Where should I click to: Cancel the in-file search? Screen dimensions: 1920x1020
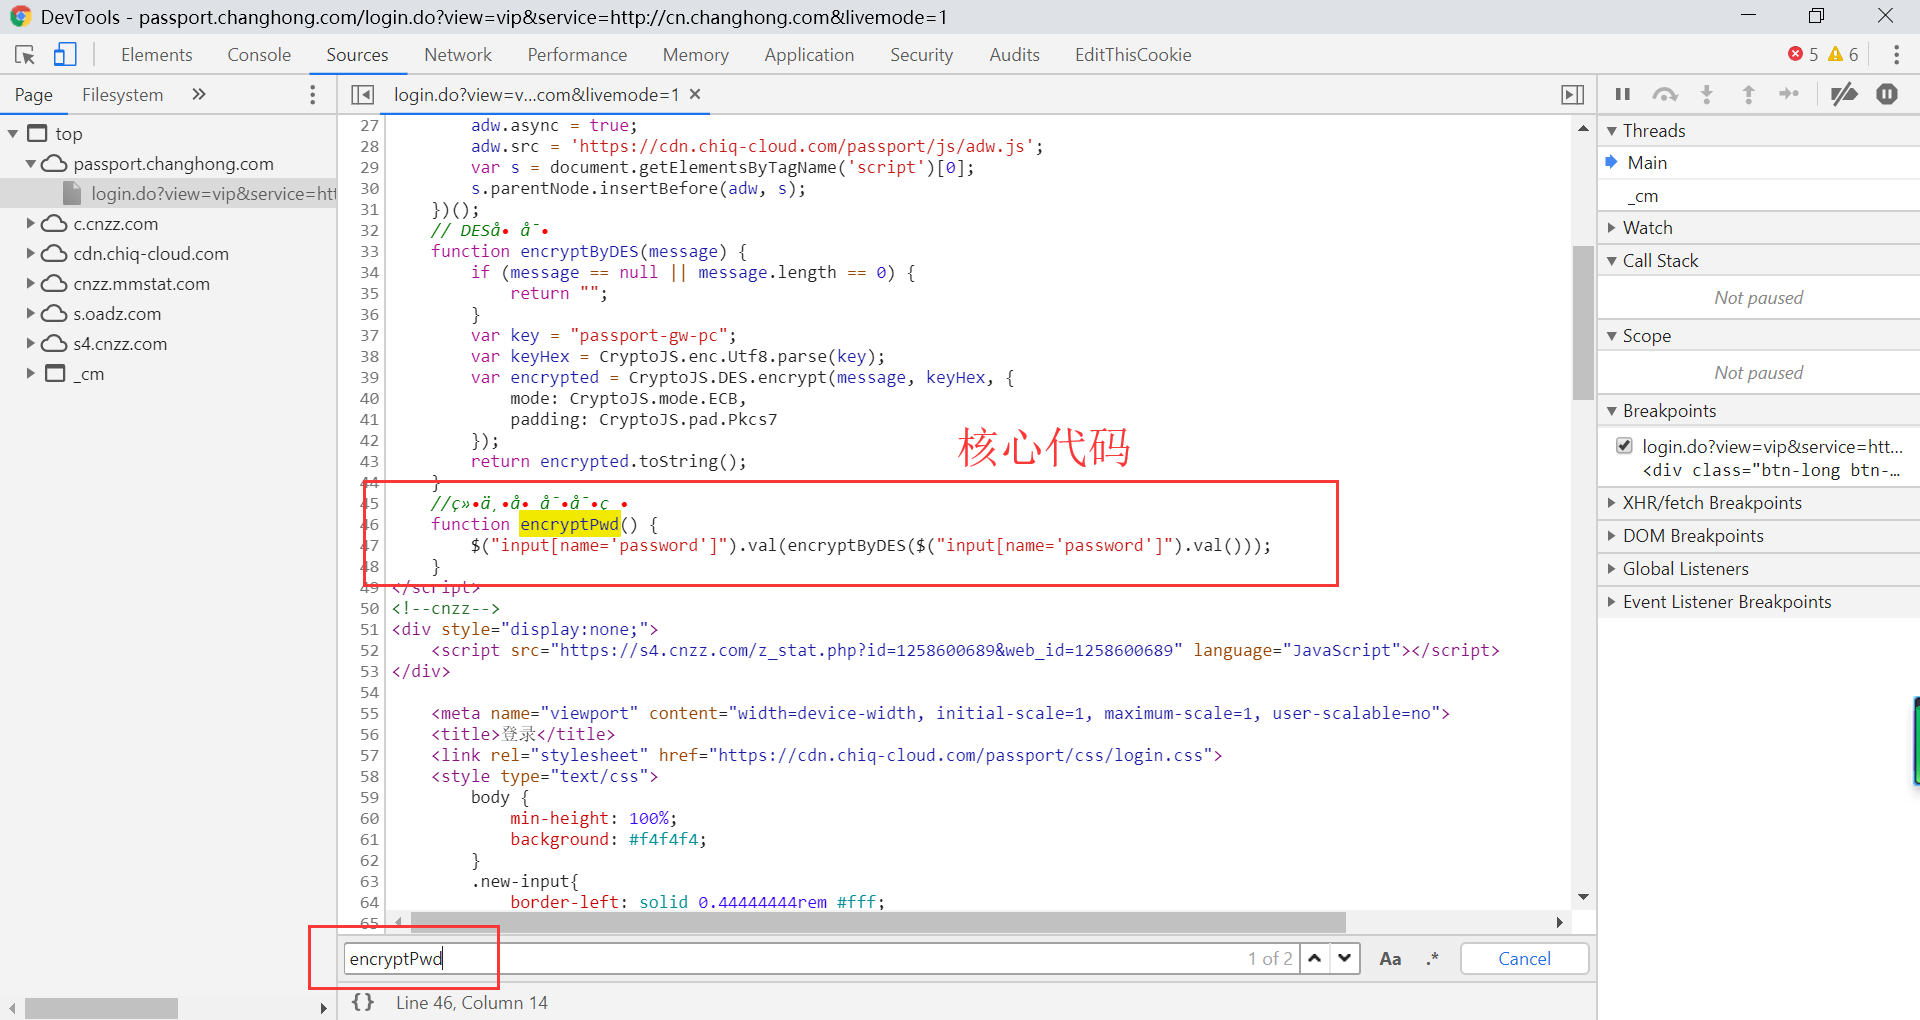pos(1524,959)
